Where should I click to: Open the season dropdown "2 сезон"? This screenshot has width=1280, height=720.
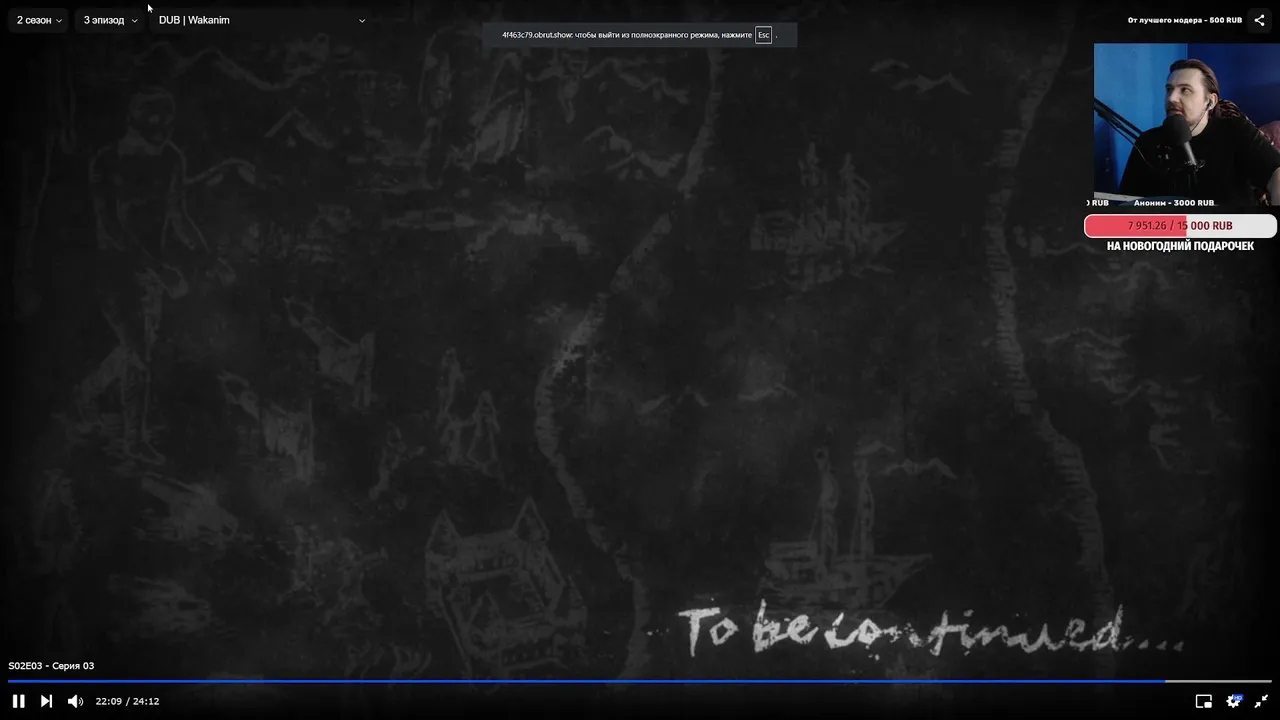tap(39, 20)
